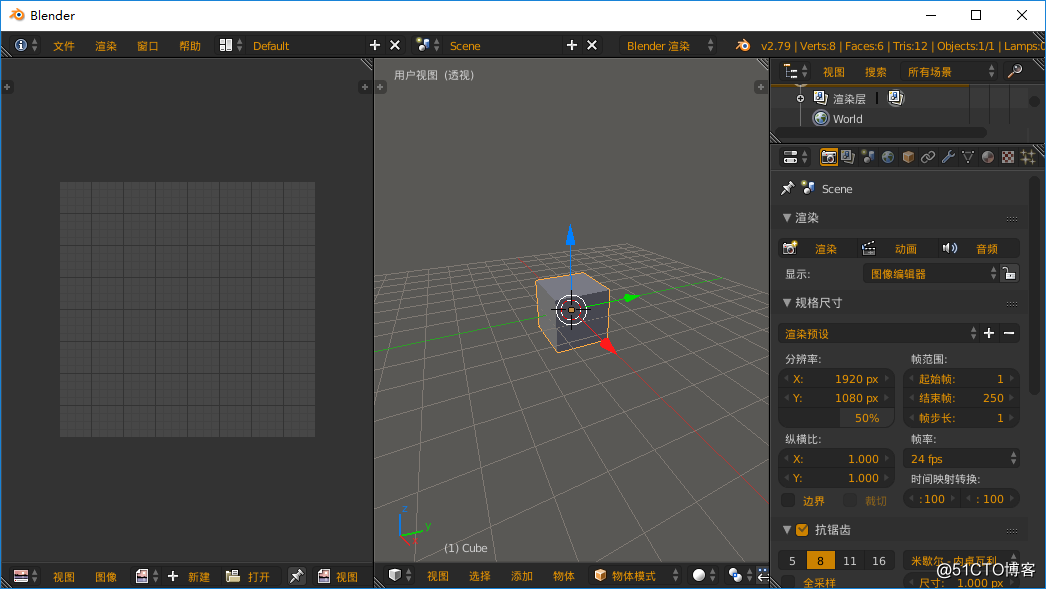The image size is (1046, 589).
Task: Open the 添加 menu in 3D view header
Action: coord(522,576)
